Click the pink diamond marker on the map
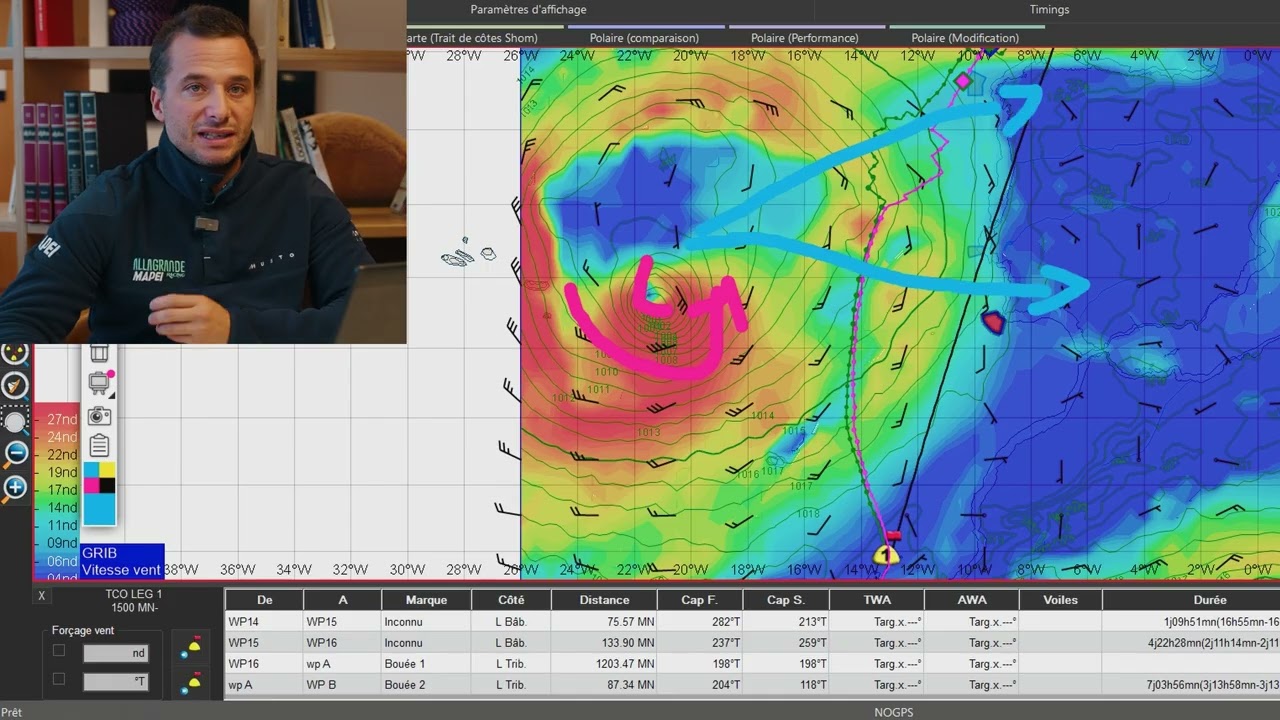The image size is (1280, 720). pos(963,80)
